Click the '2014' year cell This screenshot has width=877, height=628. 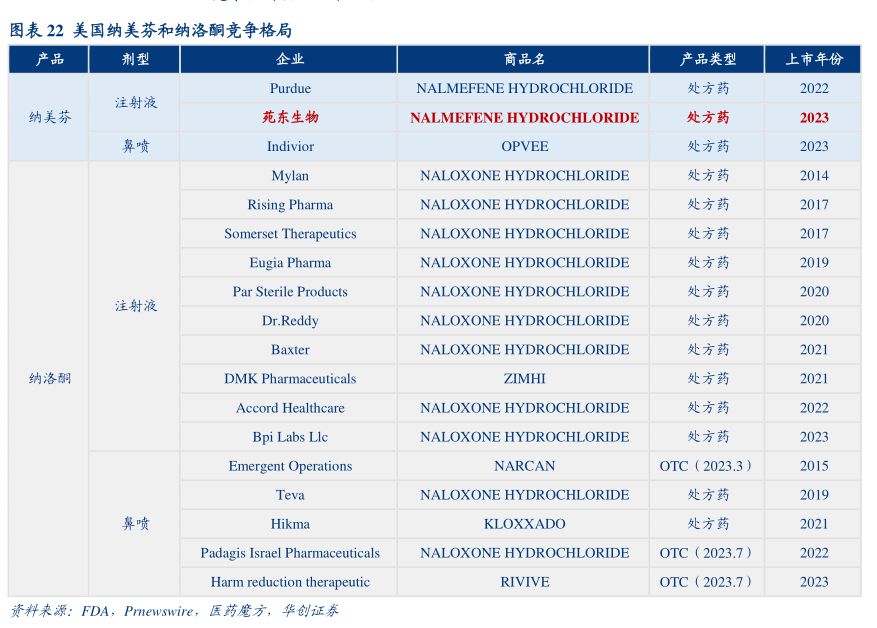tap(814, 176)
